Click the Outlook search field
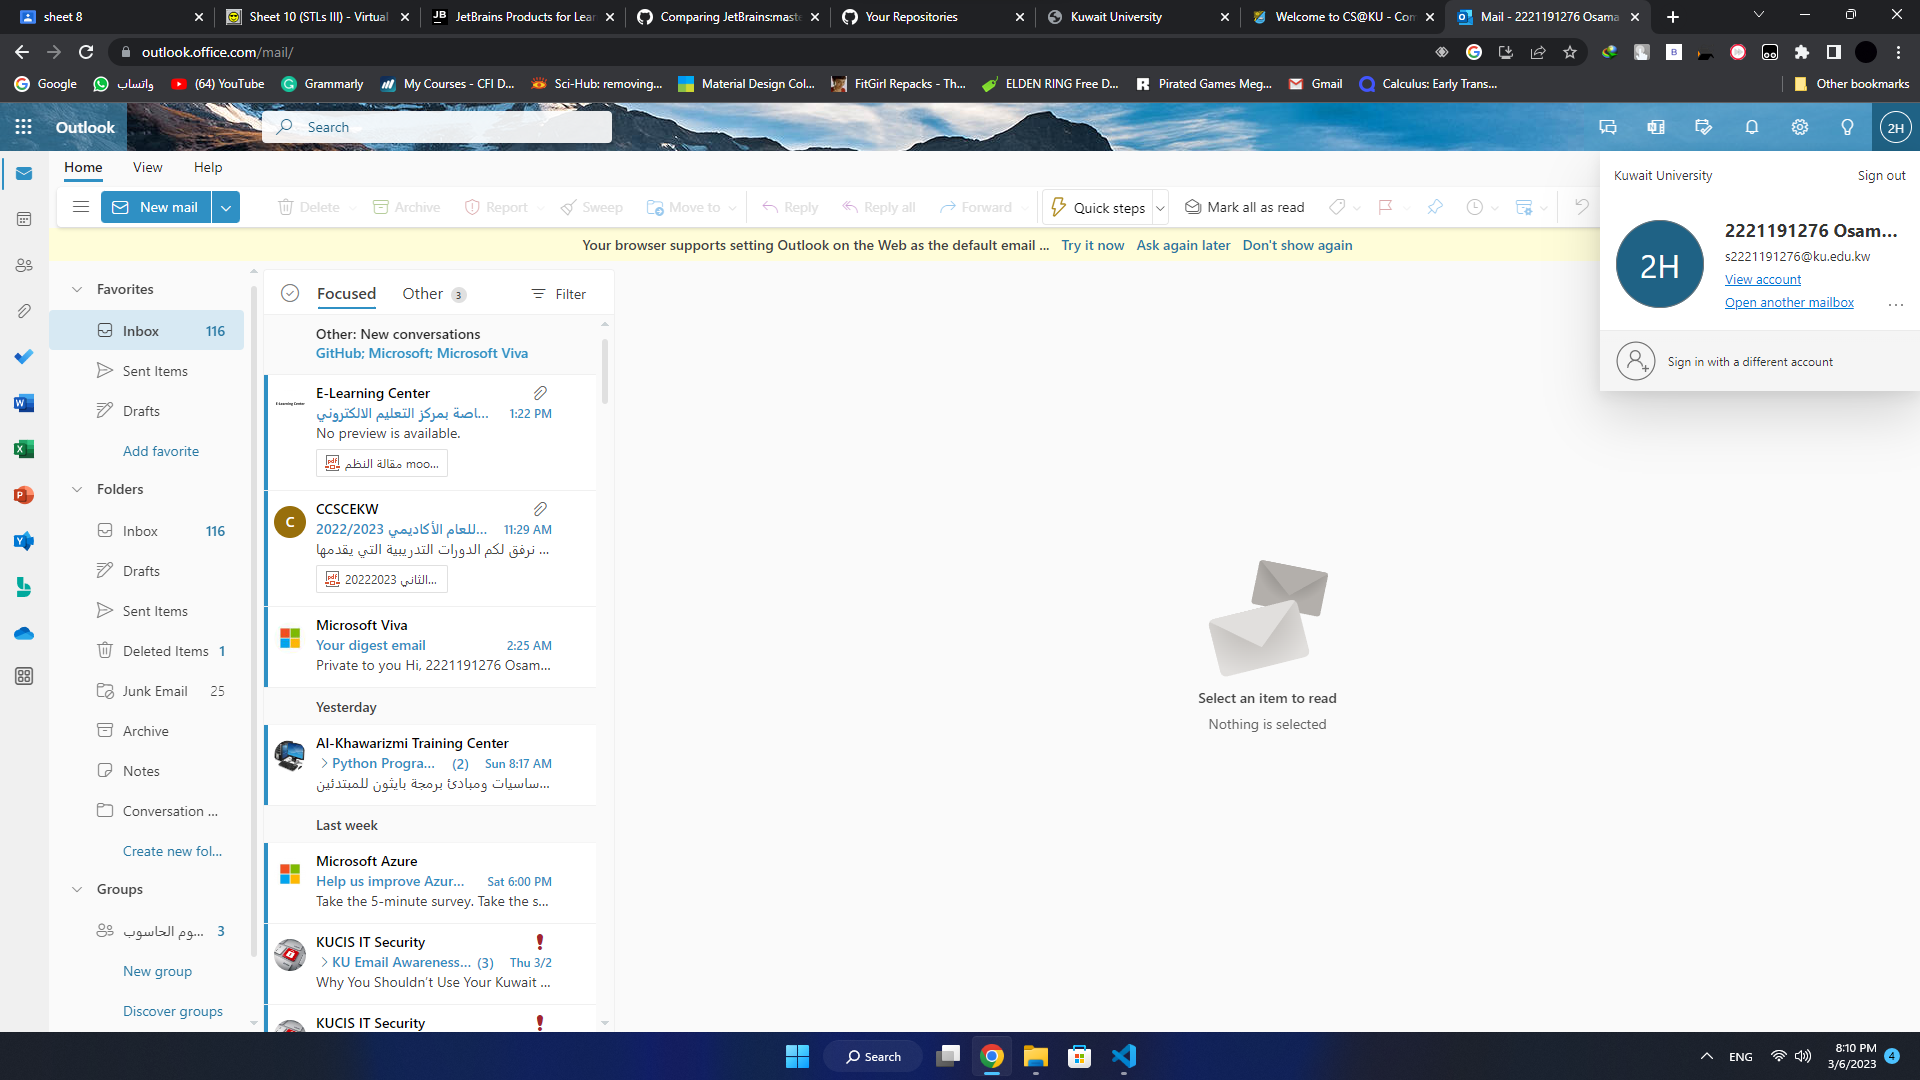The image size is (1920, 1080). 437,127
